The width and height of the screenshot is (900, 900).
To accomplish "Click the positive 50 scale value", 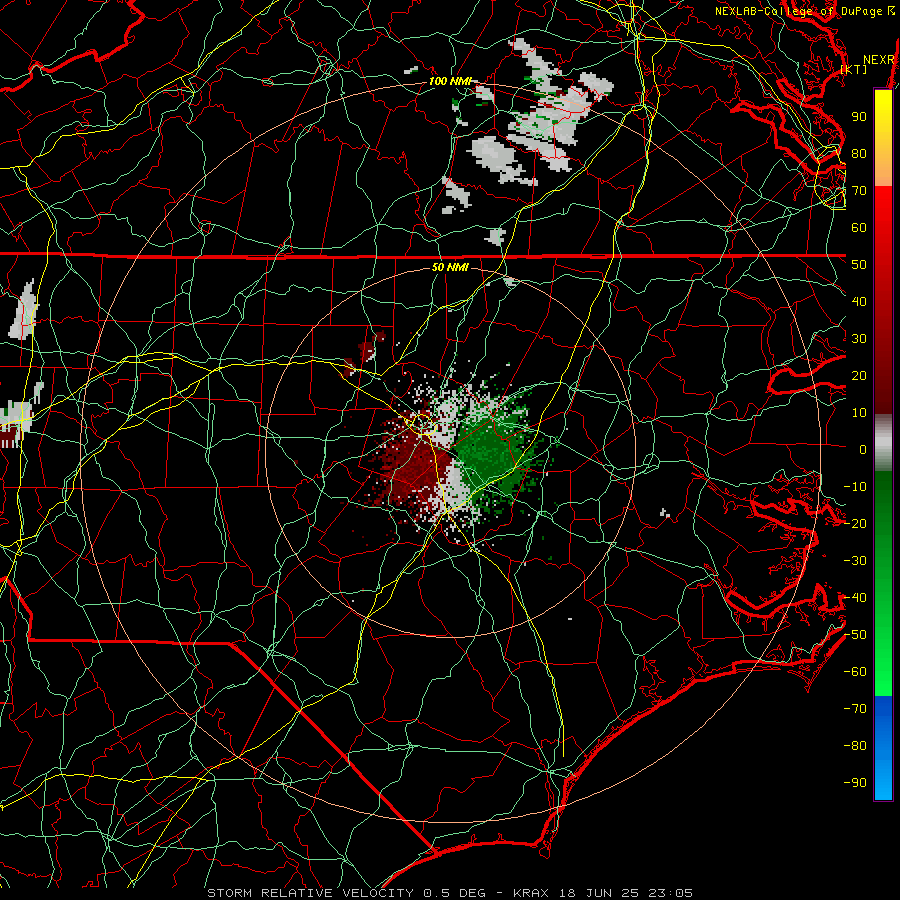I will tap(859, 265).
